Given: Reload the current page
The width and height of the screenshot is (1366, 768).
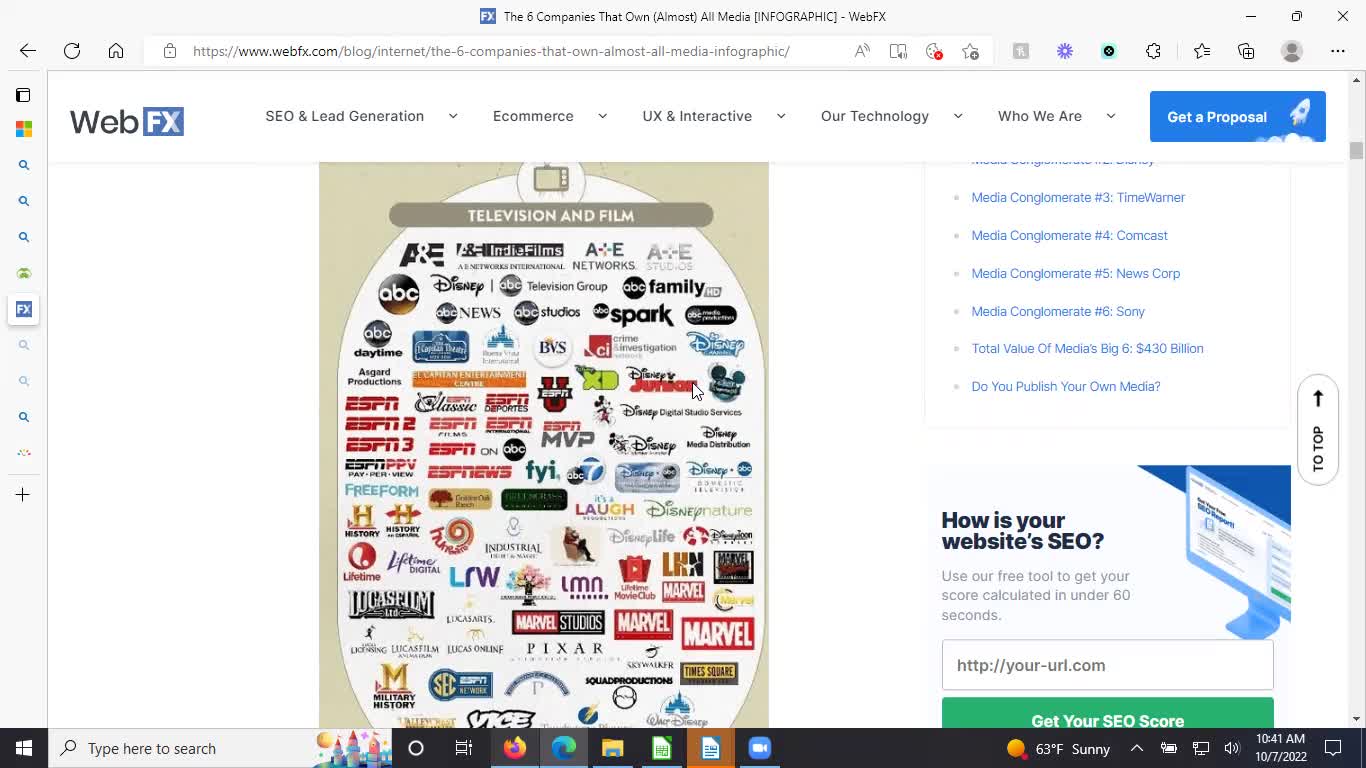Looking at the screenshot, I should point(72,51).
